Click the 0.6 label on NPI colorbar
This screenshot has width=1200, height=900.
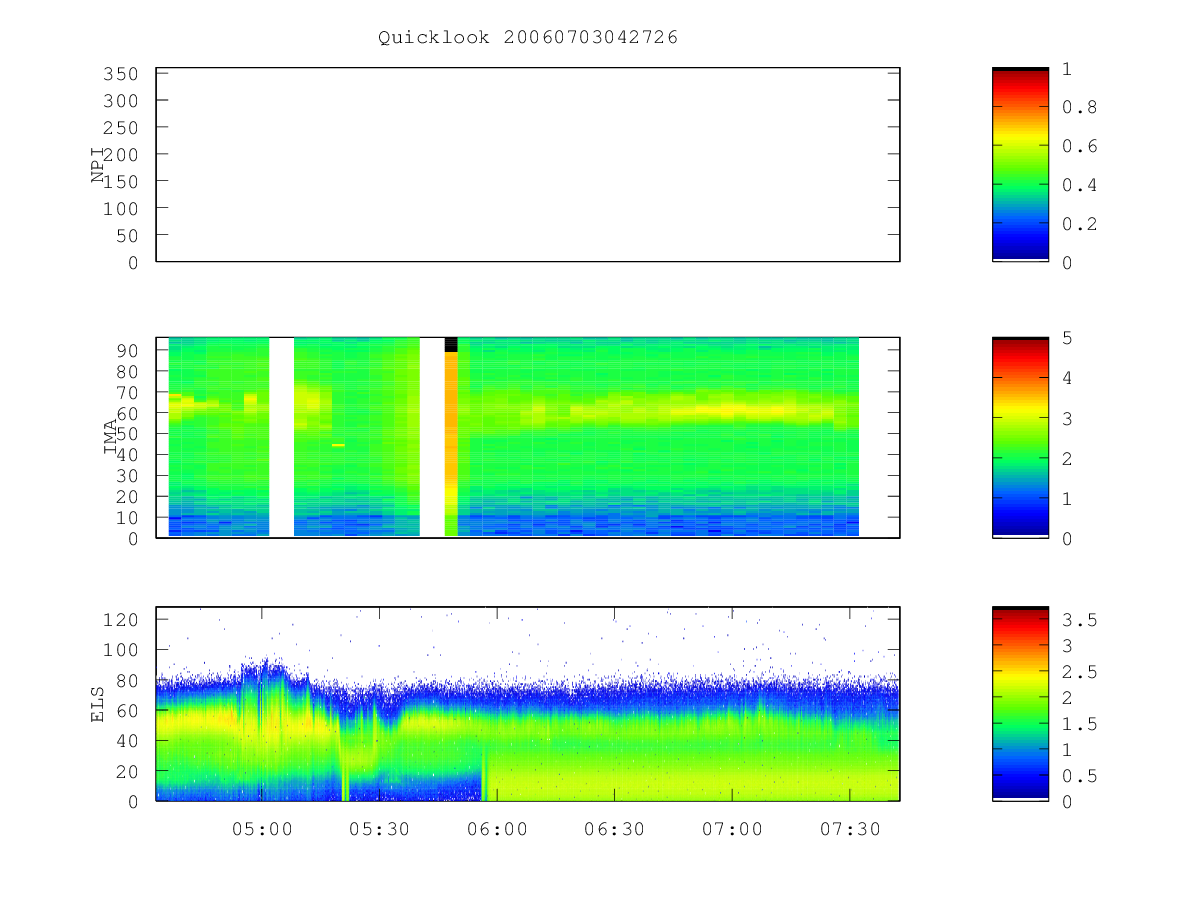tap(1080, 146)
